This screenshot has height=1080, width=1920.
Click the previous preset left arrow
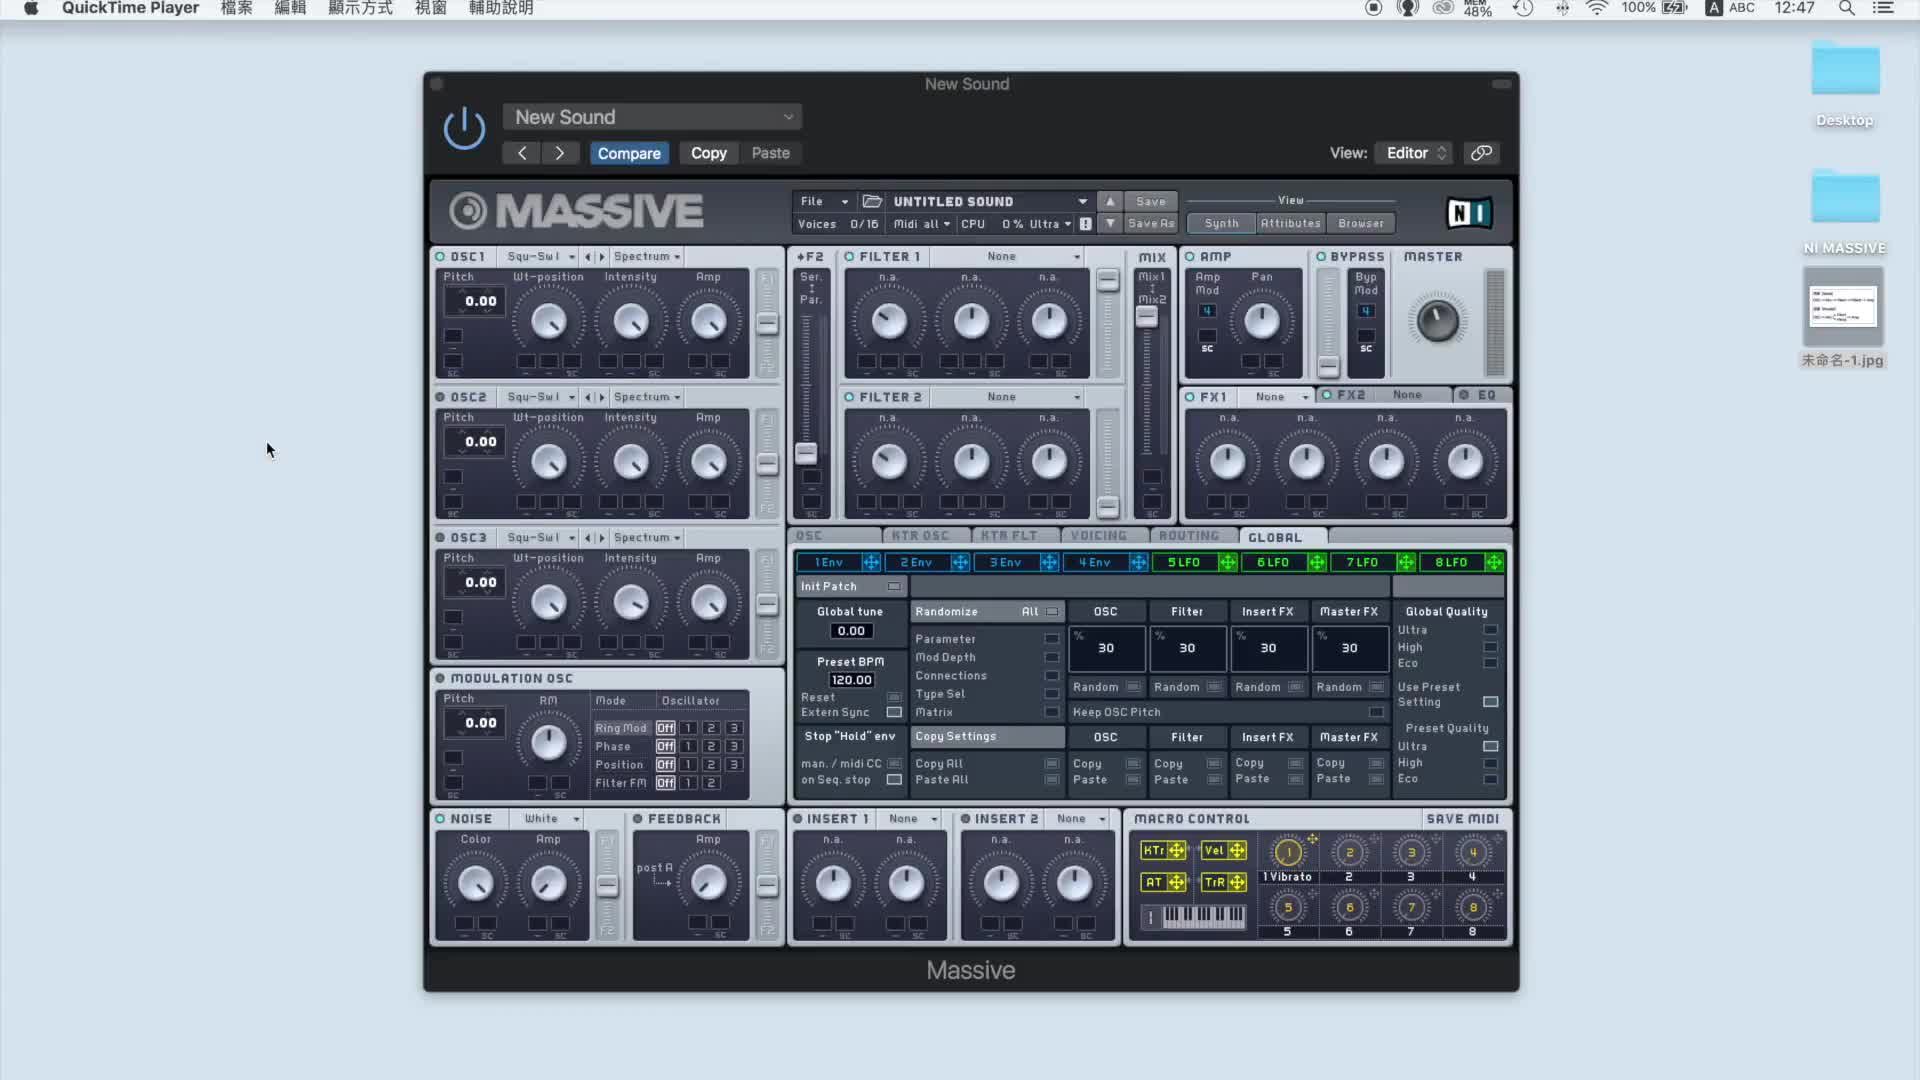(x=522, y=153)
